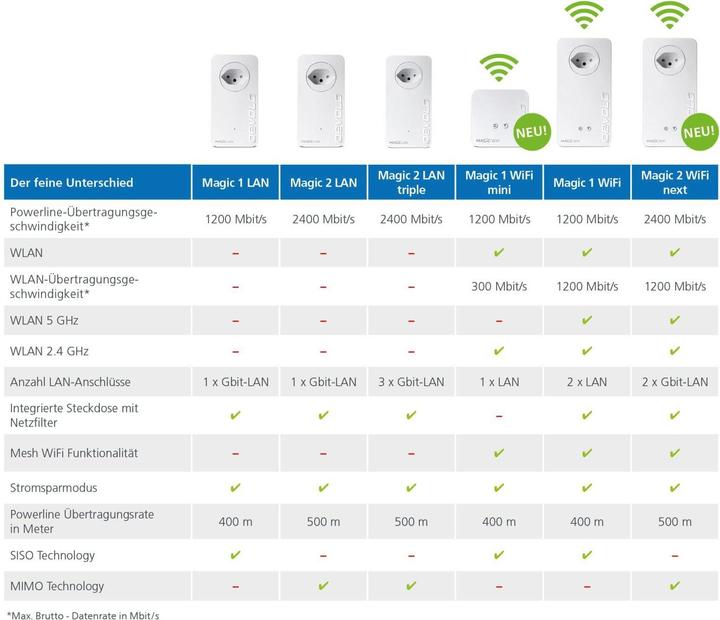Click the Steckdose dash for Magic 1 WiFi mini
This screenshot has width=720, height=620.
pos(499,417)
